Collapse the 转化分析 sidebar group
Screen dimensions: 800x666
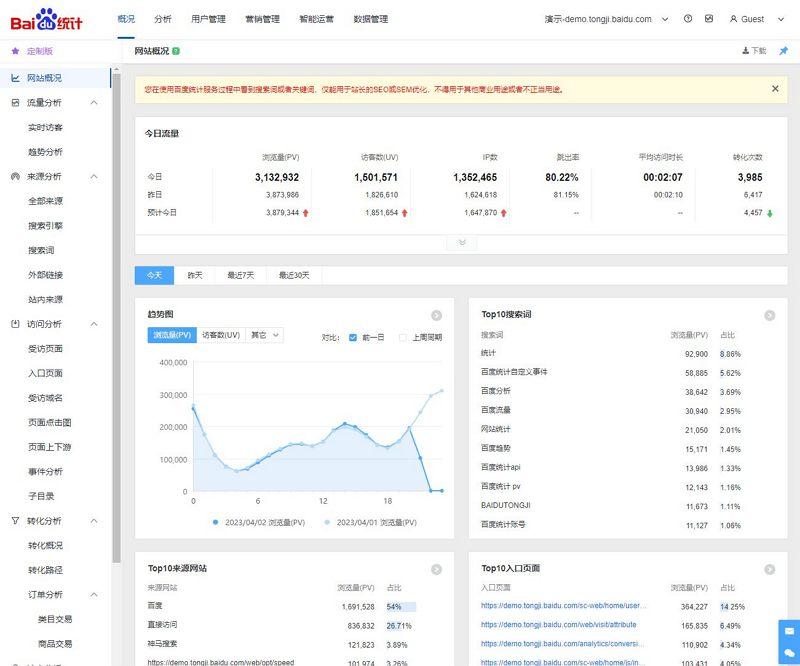[x=94, y=521]
